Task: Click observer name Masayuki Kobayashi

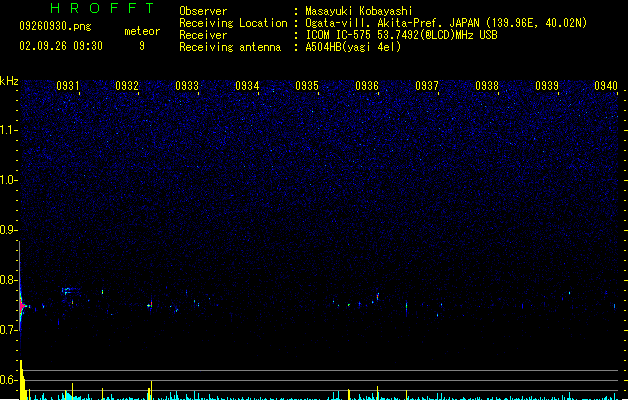Action: click(x=359, y=11)
